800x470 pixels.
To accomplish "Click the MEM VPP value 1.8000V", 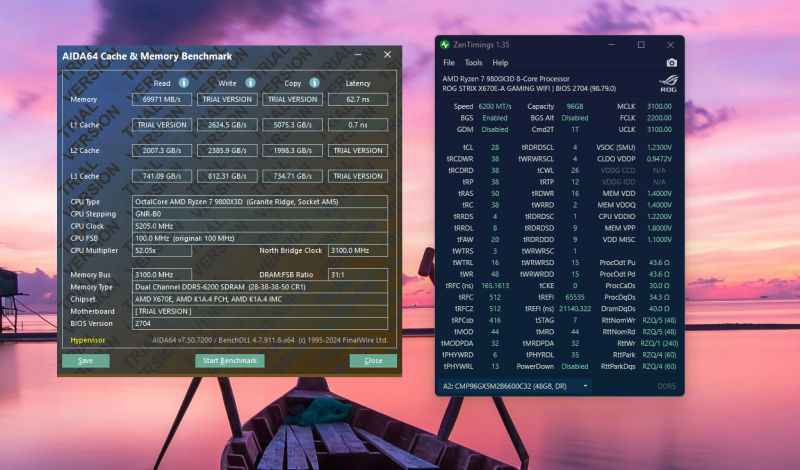I will [659, 228].
